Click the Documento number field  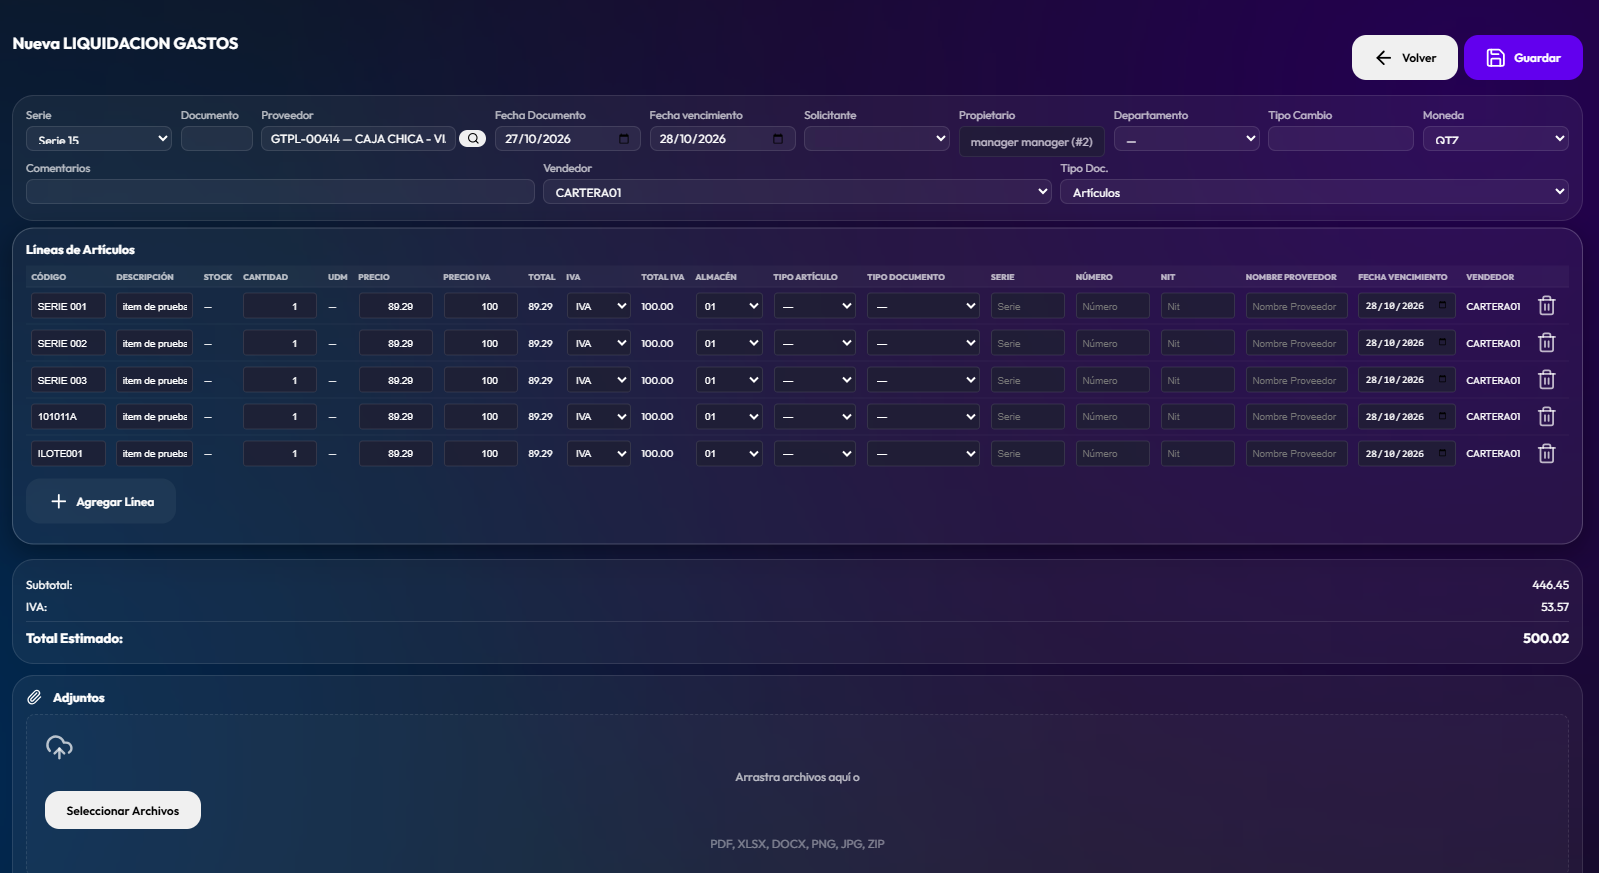pyautogui.click(x=216, y=139)
